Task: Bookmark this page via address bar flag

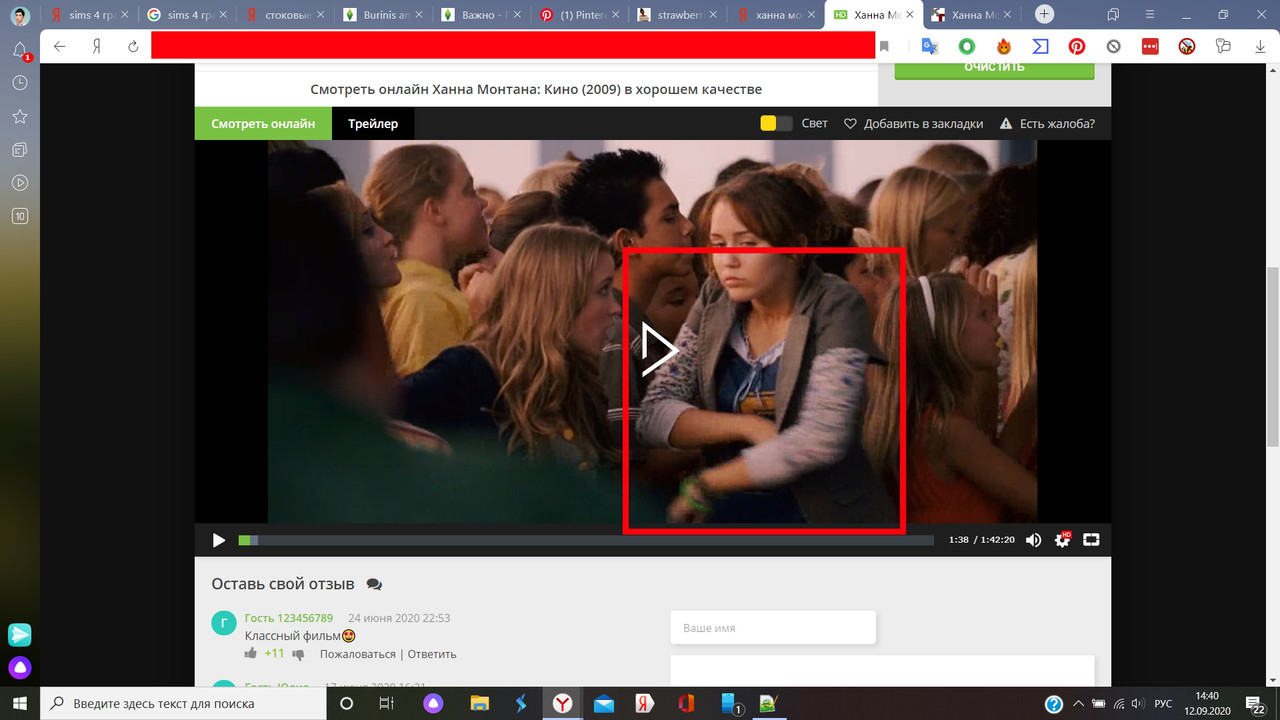Action: pyautogui.click(x=884, y=46)
